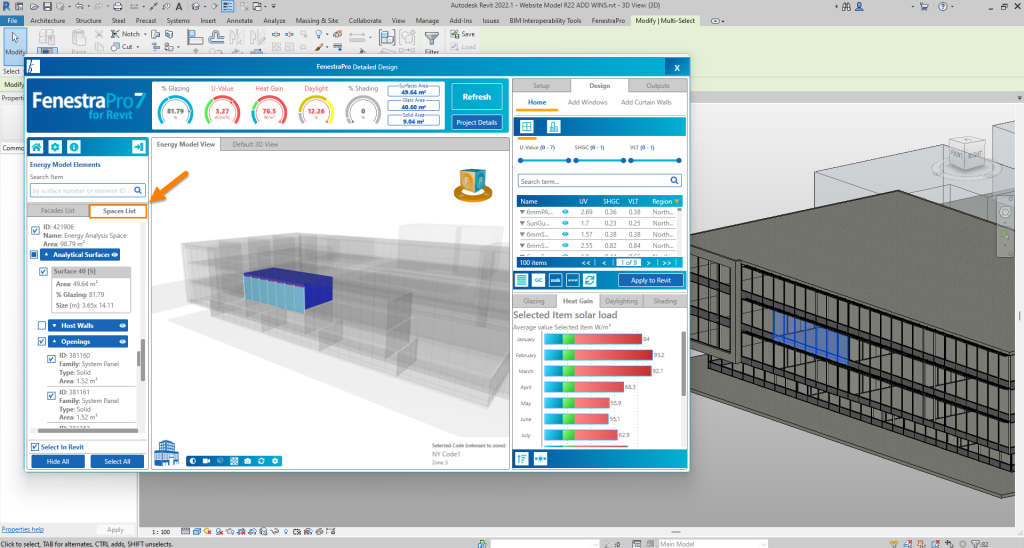Image resolution: width=1024 pixels, height=548 pixels.
Task: Click the Revit print icon in quick access
Action: 118,7
